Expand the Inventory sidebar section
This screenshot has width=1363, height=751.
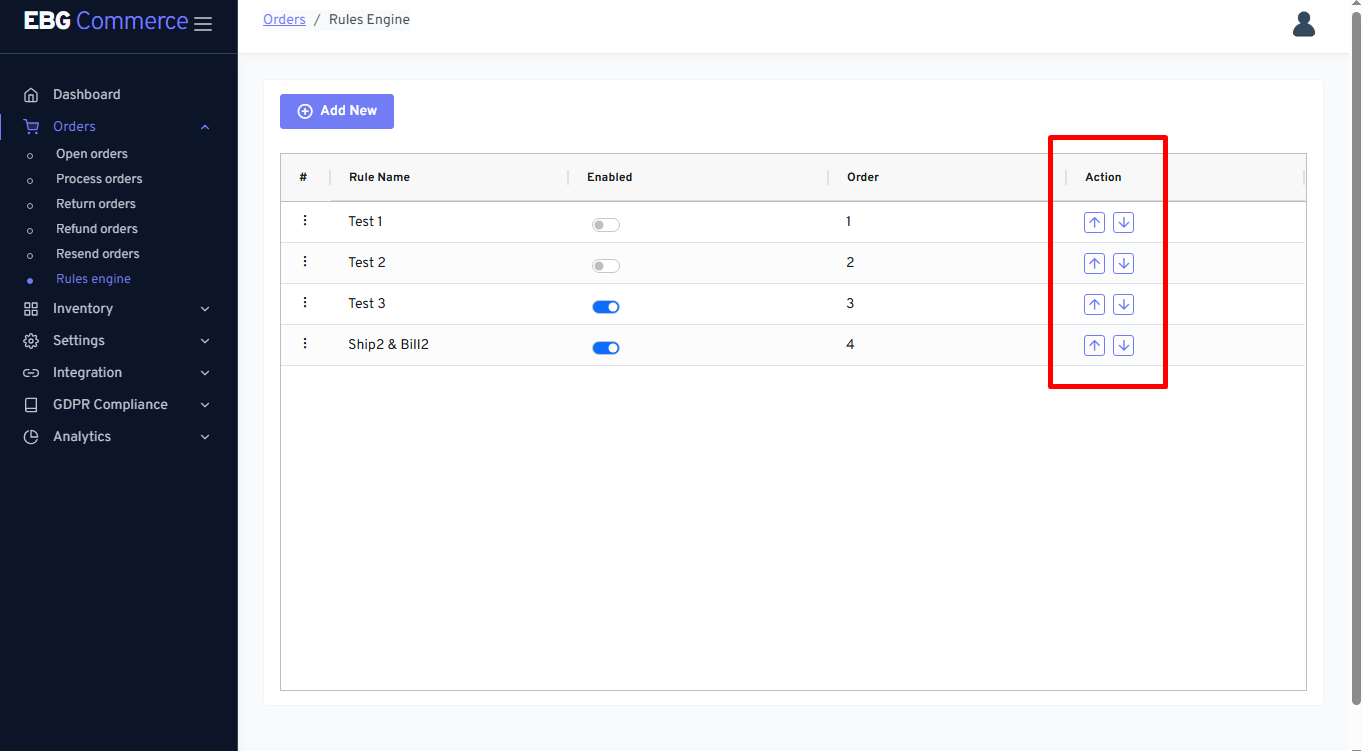118,309
